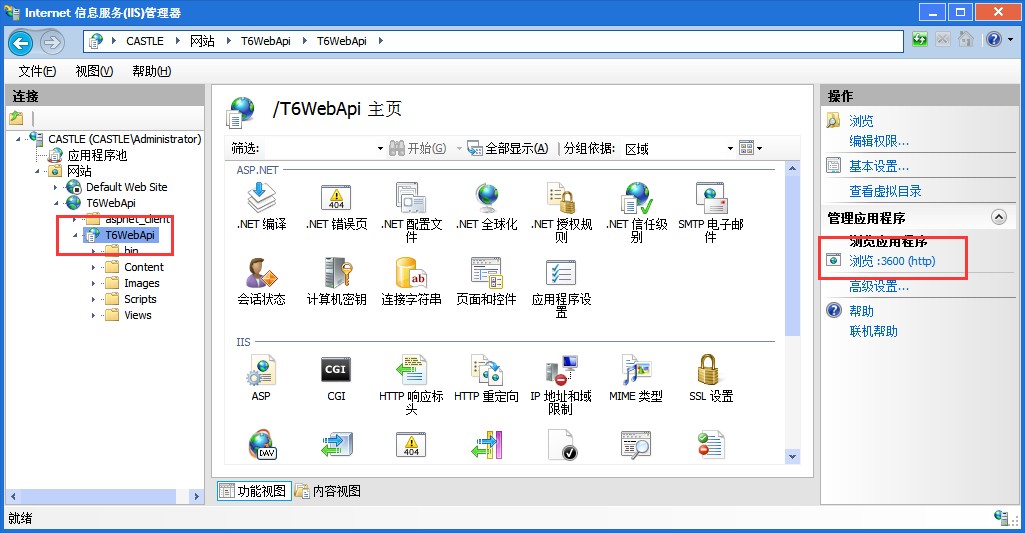Collapse the CASTLE server tree node

tap(18, 139)
